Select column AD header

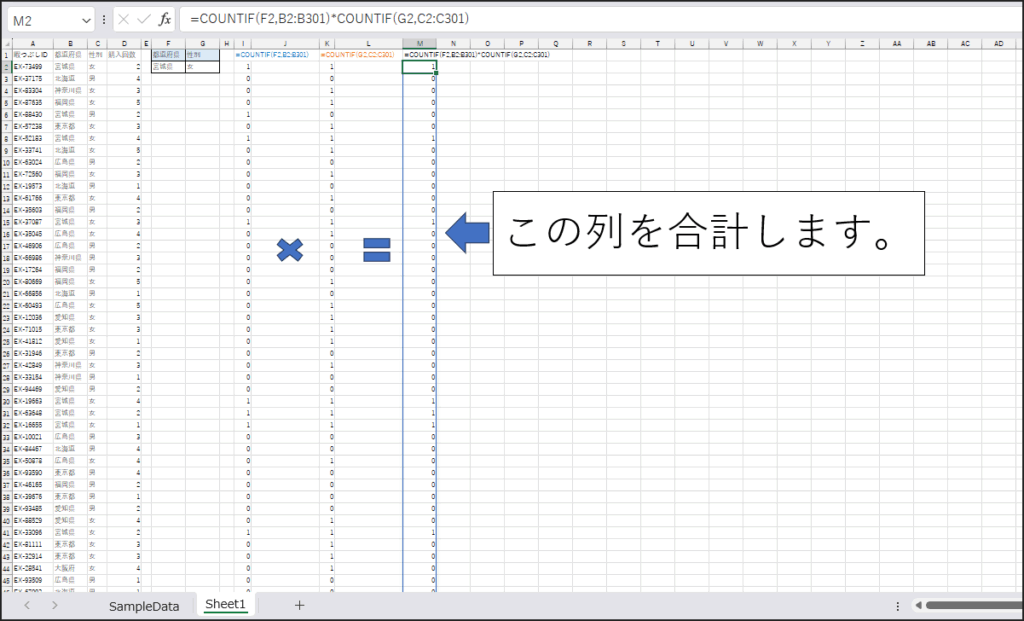999,44
